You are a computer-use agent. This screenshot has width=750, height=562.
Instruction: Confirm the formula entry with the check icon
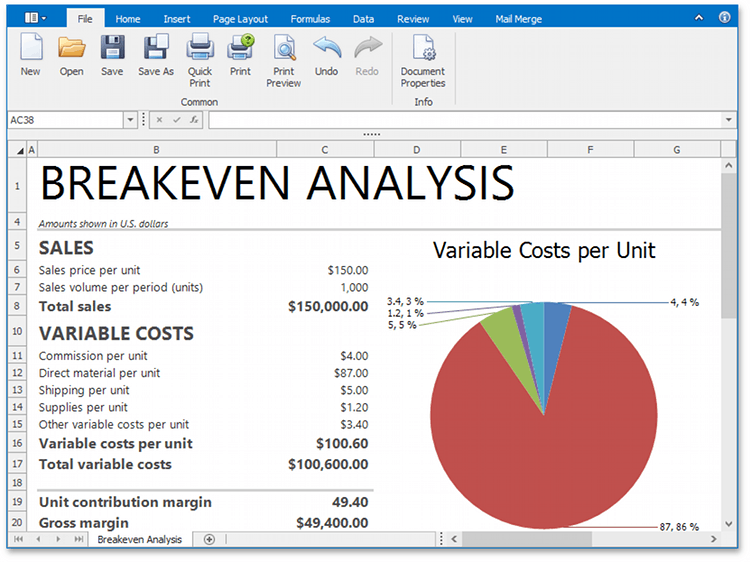tap(177, 120)
